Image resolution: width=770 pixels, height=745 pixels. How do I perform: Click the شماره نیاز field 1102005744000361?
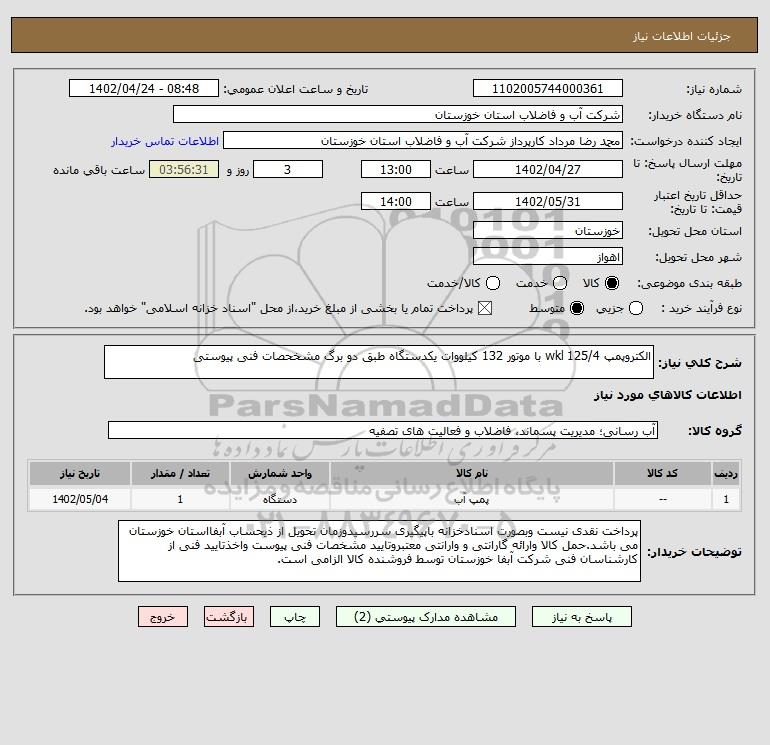pos(548,88)
